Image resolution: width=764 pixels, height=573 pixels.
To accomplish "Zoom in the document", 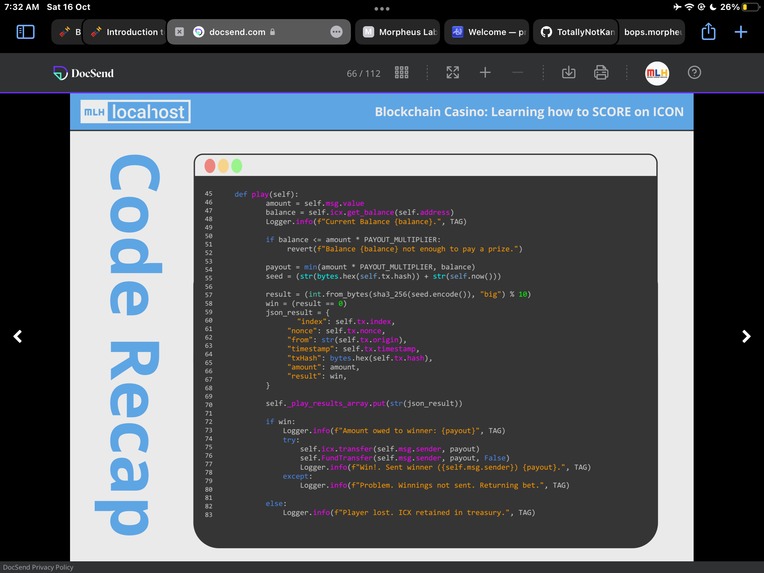I will point(485,73).
